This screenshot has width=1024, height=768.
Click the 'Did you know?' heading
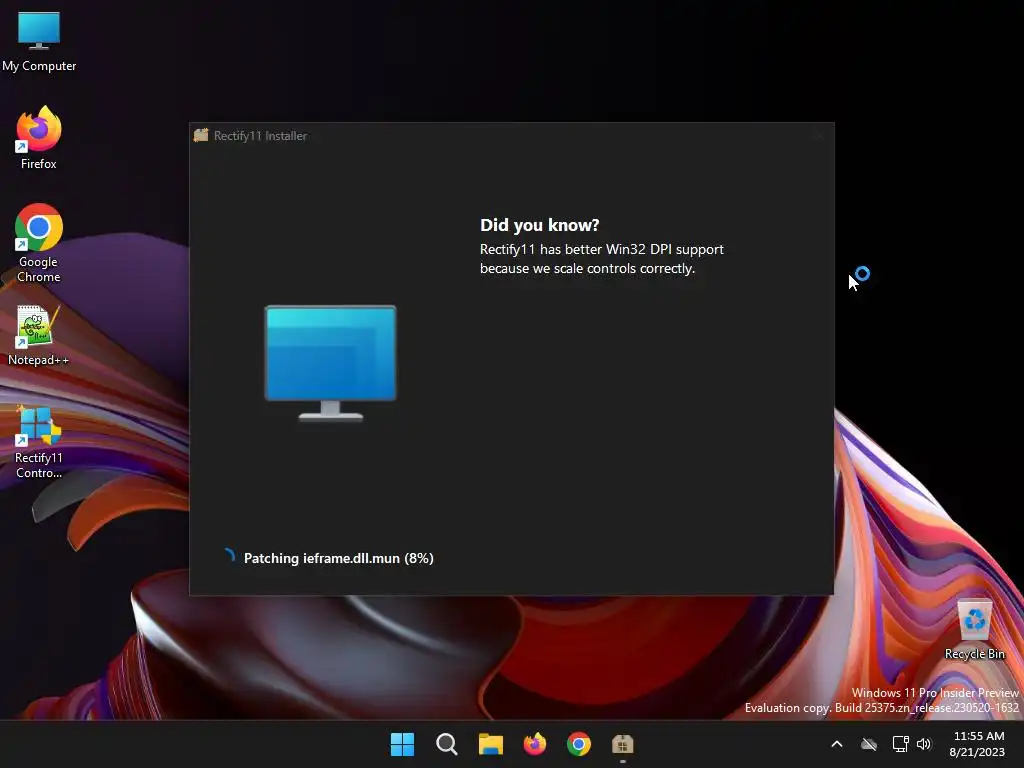coord(539,225)
